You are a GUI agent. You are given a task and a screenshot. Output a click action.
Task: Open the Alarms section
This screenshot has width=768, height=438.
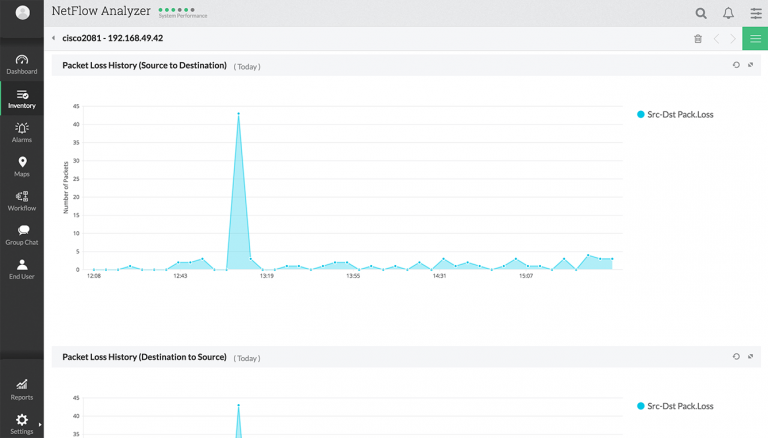(x=22, y=133)
